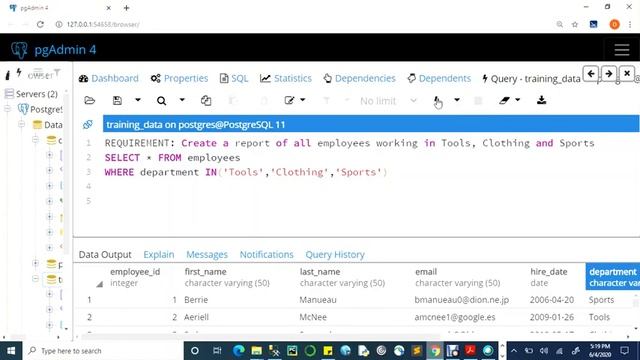Viewport: 640px width, 360px height.
Task: Click the Edit pencil icon
Action: pyautogui.click(x=289, y=100)
